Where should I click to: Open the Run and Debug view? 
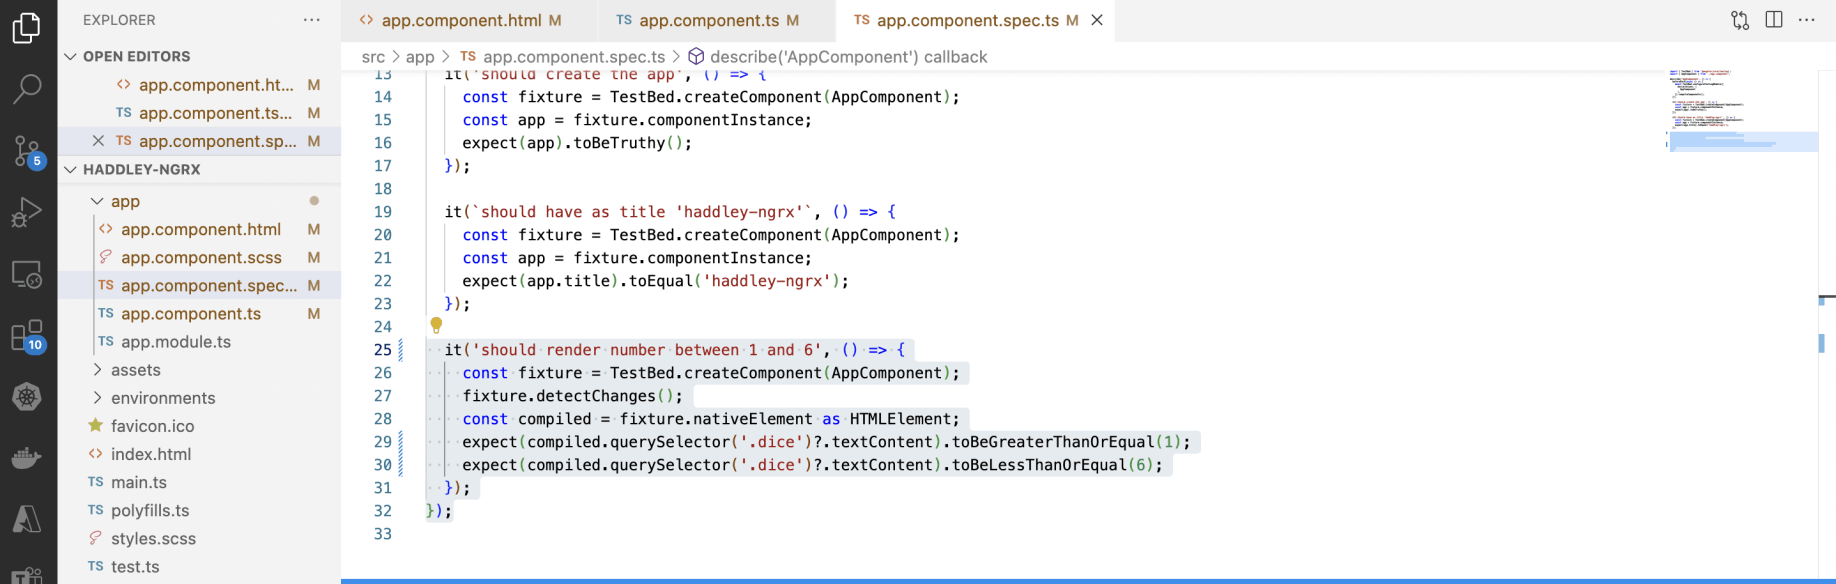pos(27,212)
